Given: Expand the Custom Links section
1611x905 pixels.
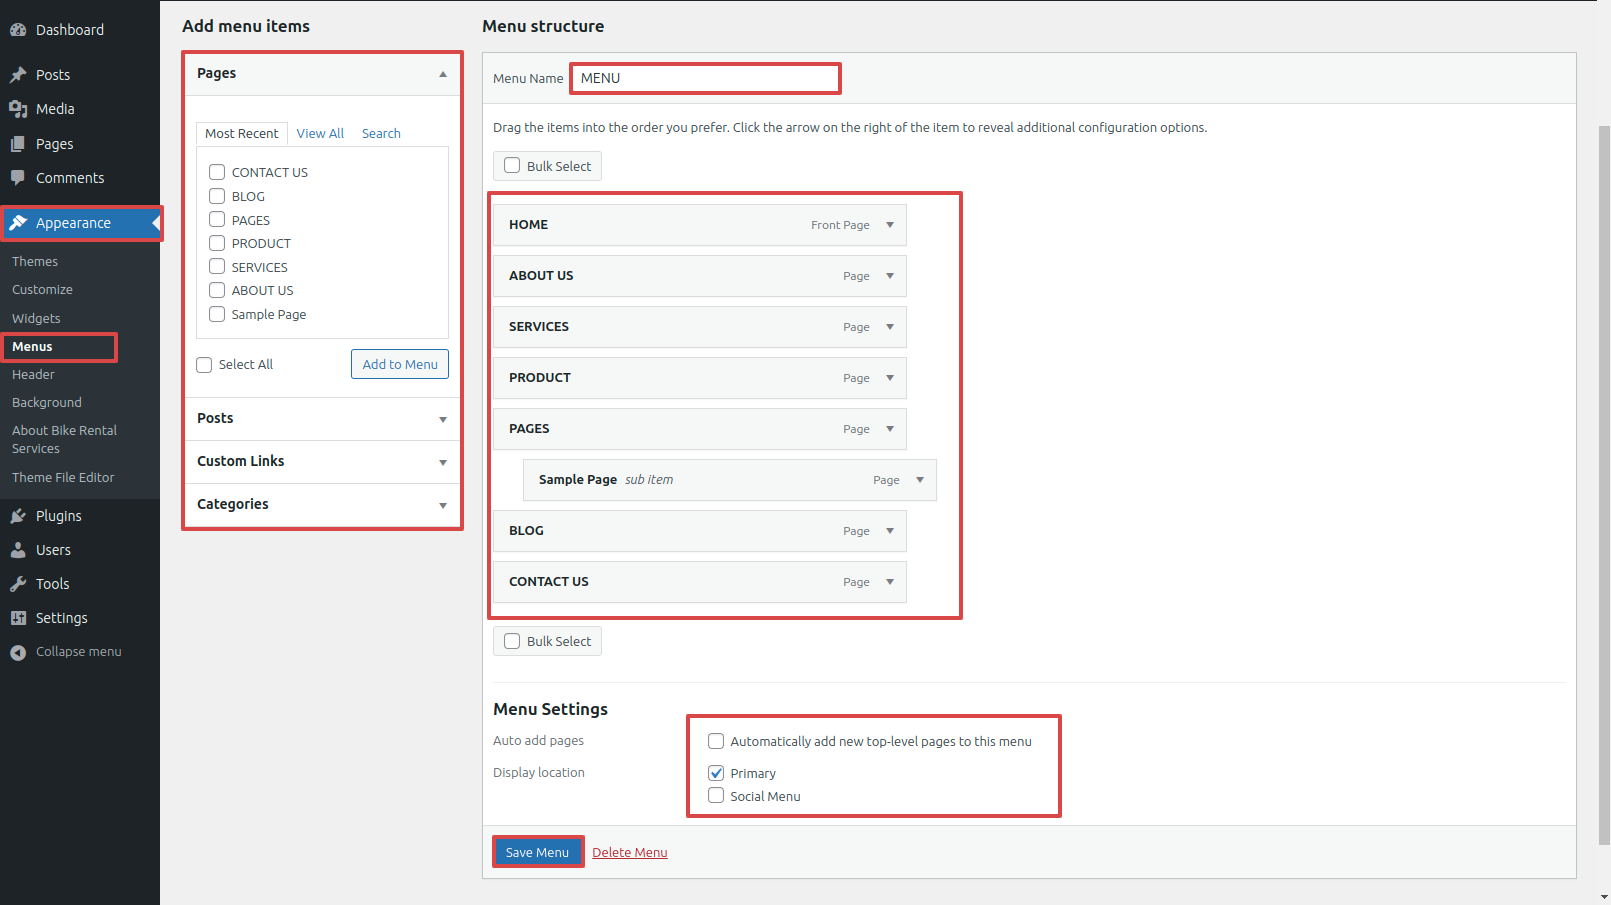Looking at the screenshot, I should 442,462.
